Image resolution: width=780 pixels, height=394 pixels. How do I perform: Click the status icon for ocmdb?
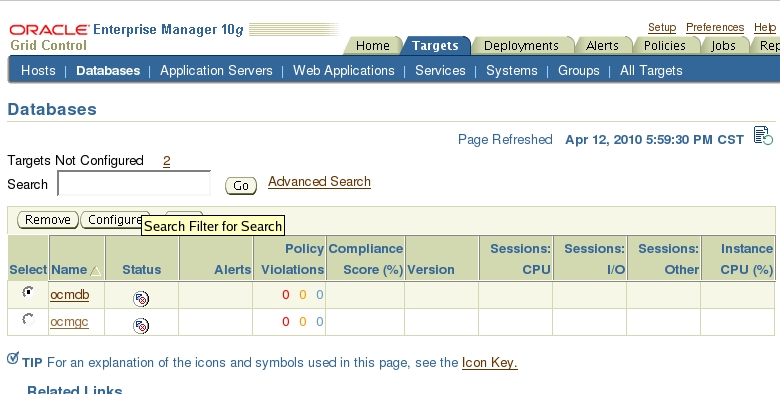141,298
